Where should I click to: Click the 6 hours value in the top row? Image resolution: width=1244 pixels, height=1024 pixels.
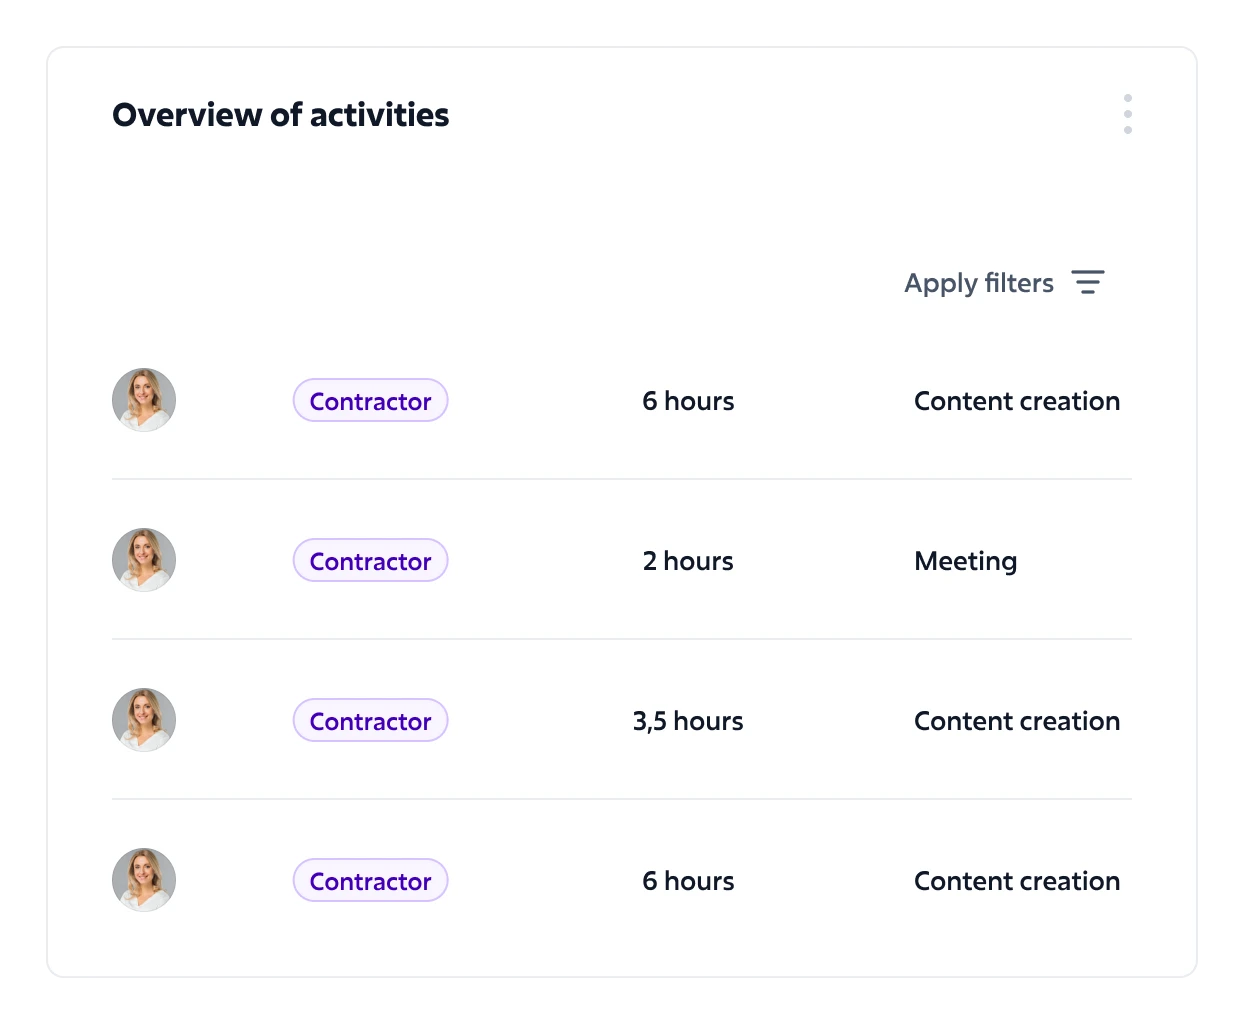(688, 401)
